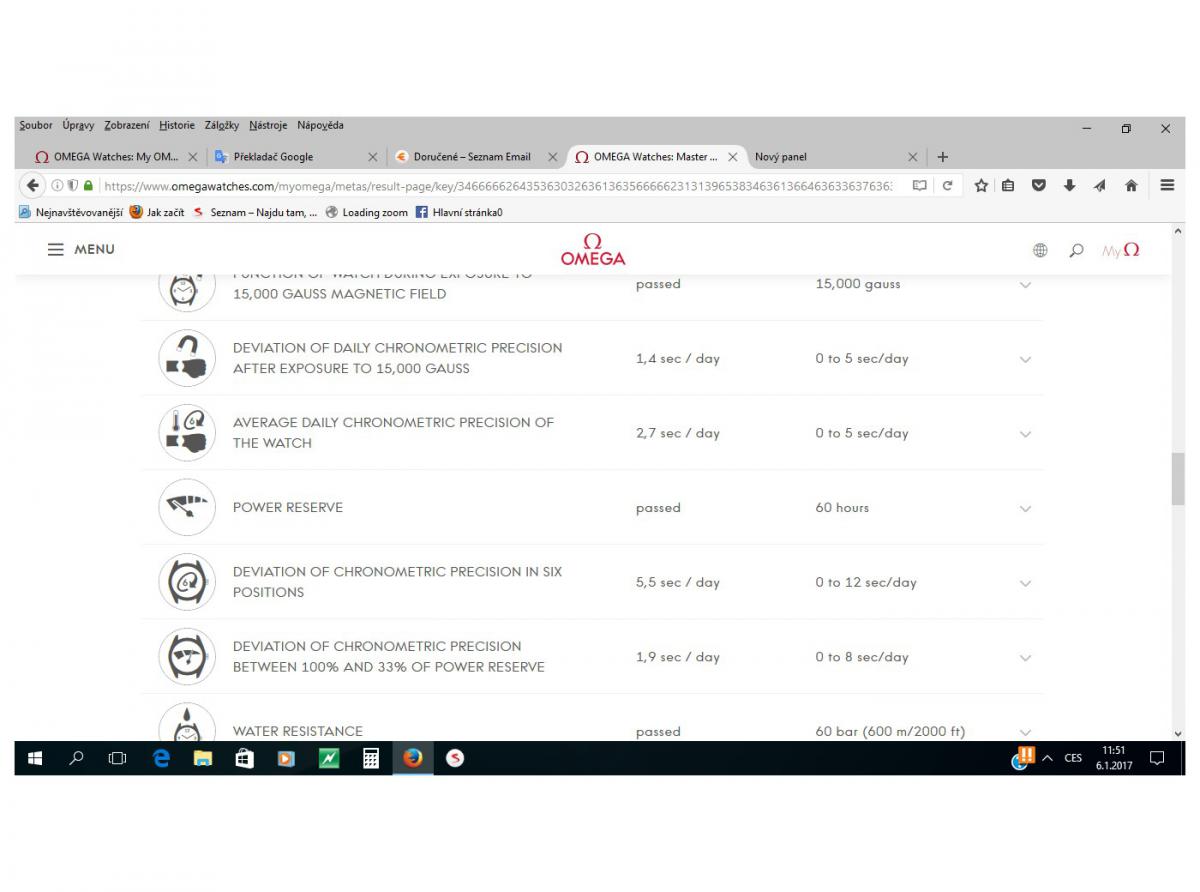
Task: Expand the Water Resistance row chevron
Action: click(1025, 732)
